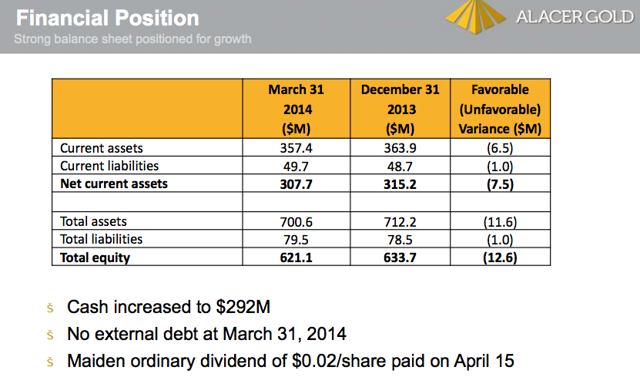The width and height of the screenshot is (640, 384).
Task: Select the Current assets row label
Action: (x=102, y=148)
